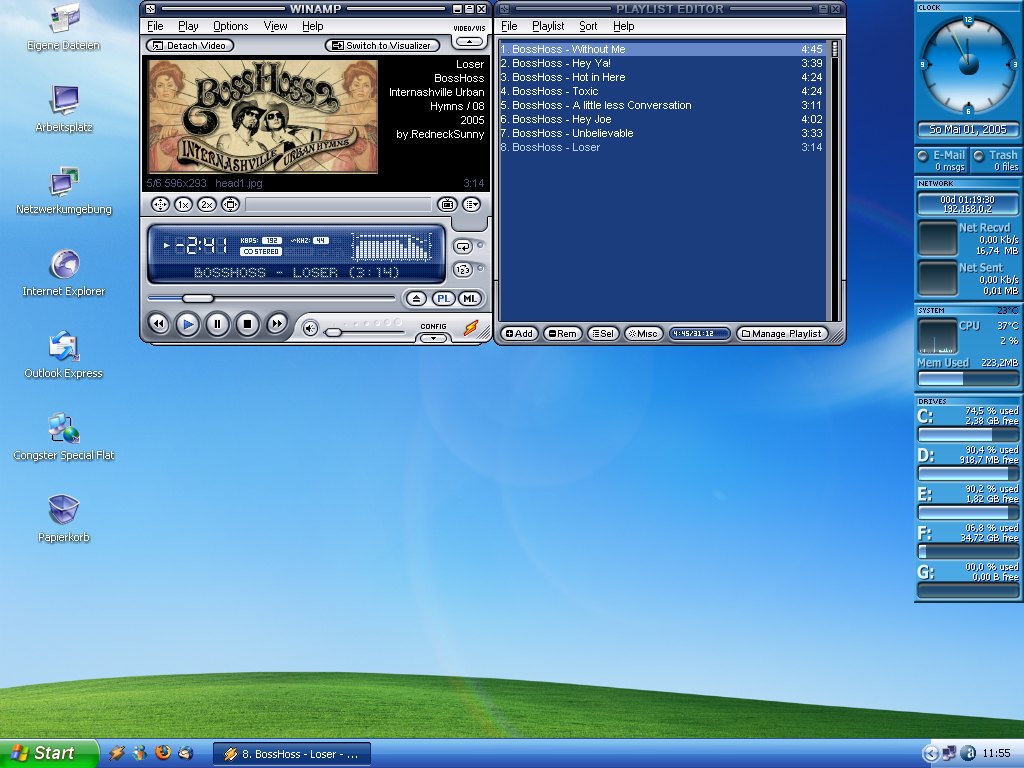Click the BossHoss album art video

[x=263, y=116]
